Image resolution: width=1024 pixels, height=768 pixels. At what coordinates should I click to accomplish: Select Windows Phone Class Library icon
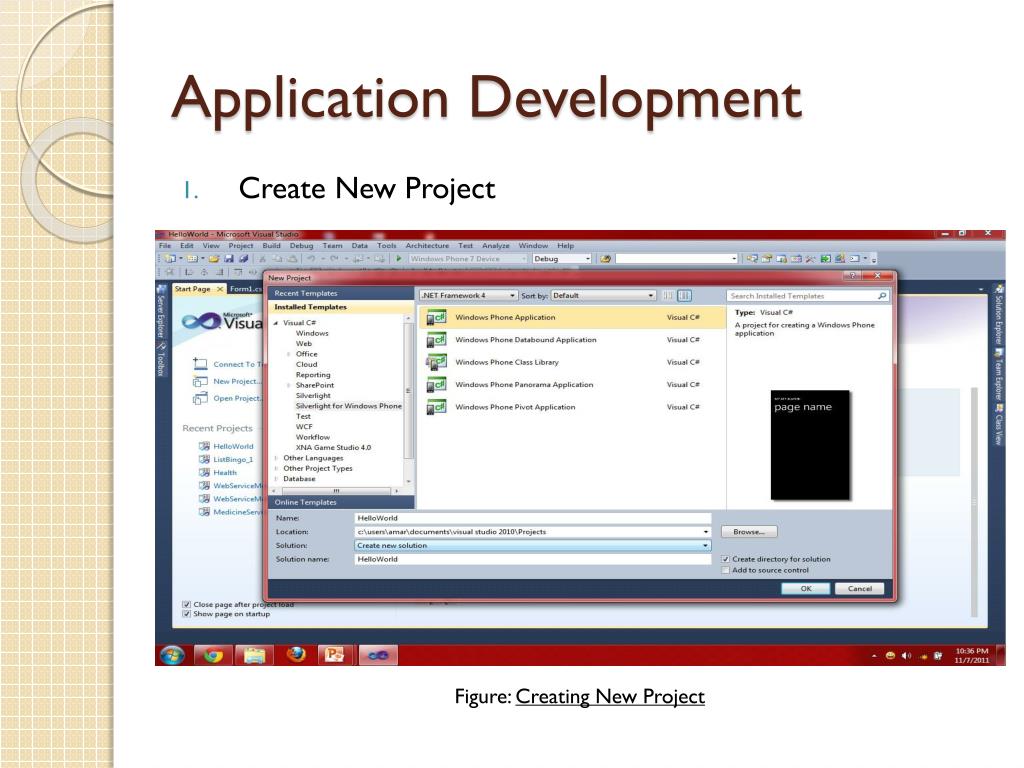click(436, 362)
